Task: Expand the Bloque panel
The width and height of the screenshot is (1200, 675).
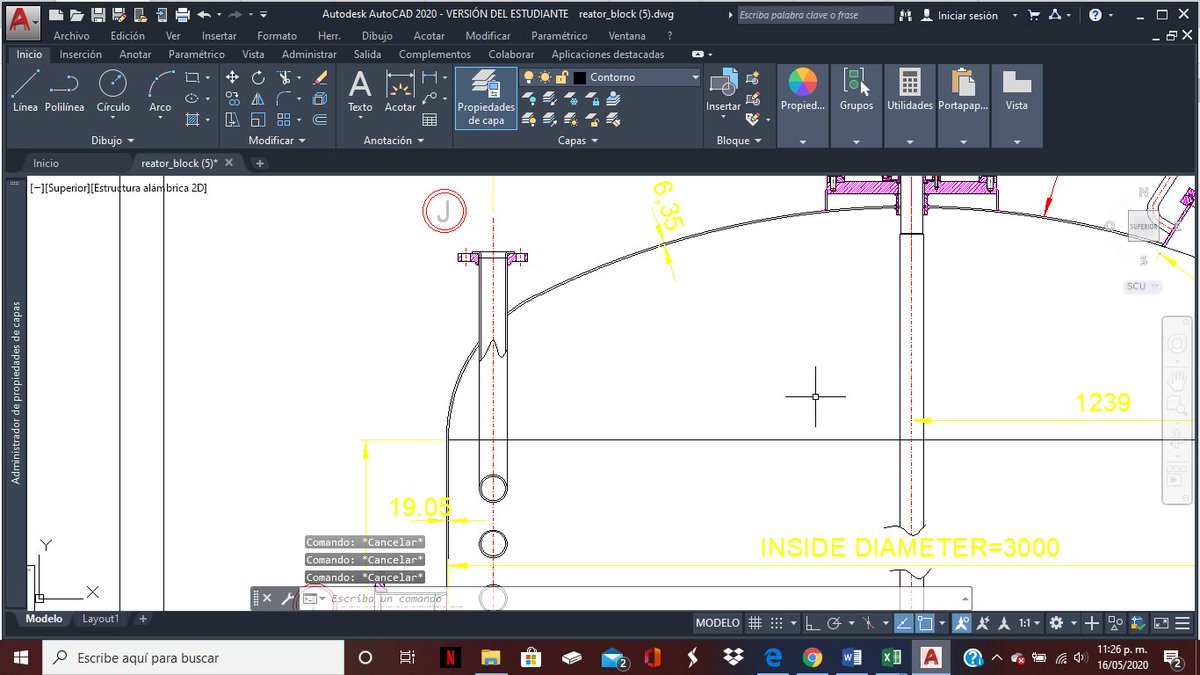Action: (739, 141)
